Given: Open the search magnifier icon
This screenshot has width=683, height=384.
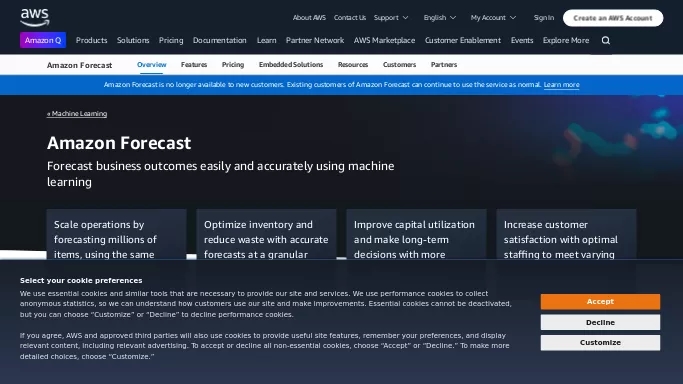Looking at the screenshot, I should [605, 40].
